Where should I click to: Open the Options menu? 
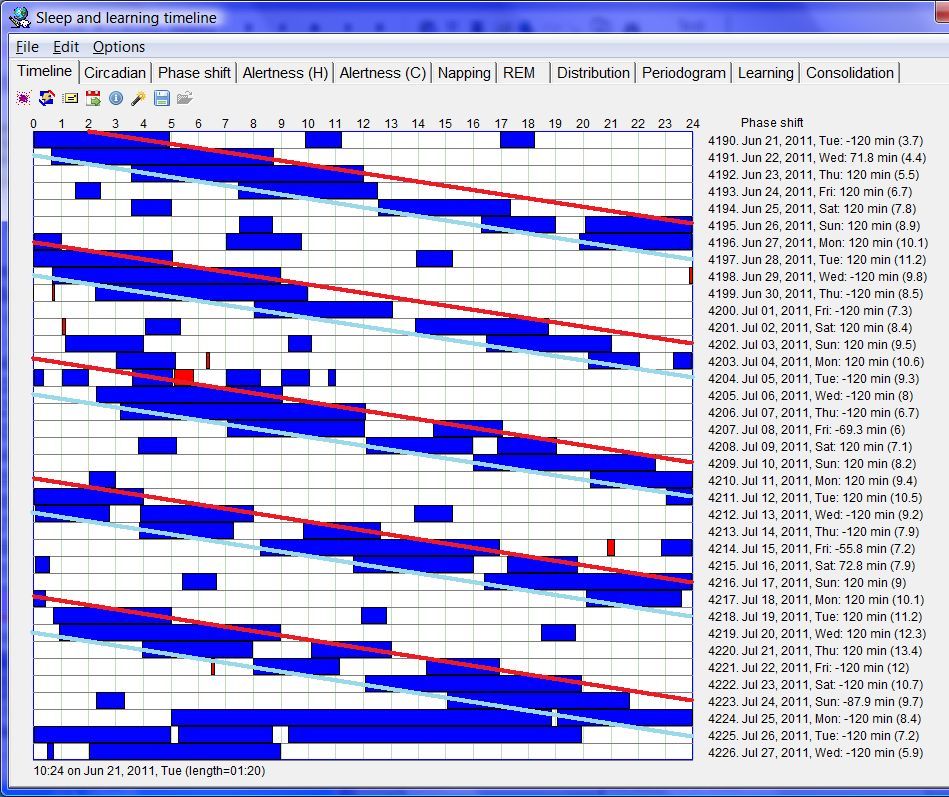pyautogui.click(x=119, y=47)
